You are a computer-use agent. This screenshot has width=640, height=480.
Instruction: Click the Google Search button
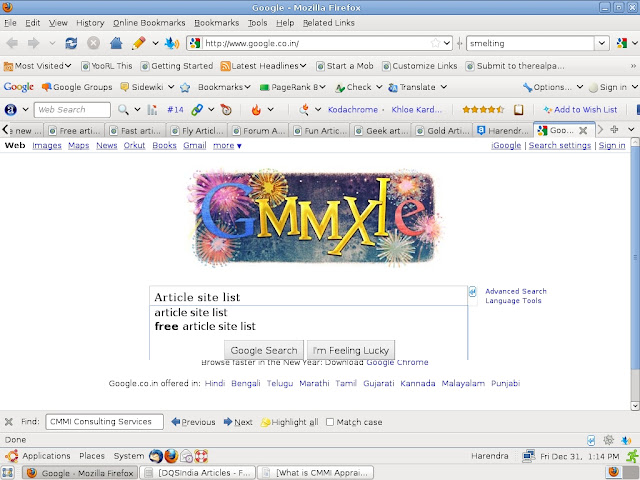click(264, 350)
